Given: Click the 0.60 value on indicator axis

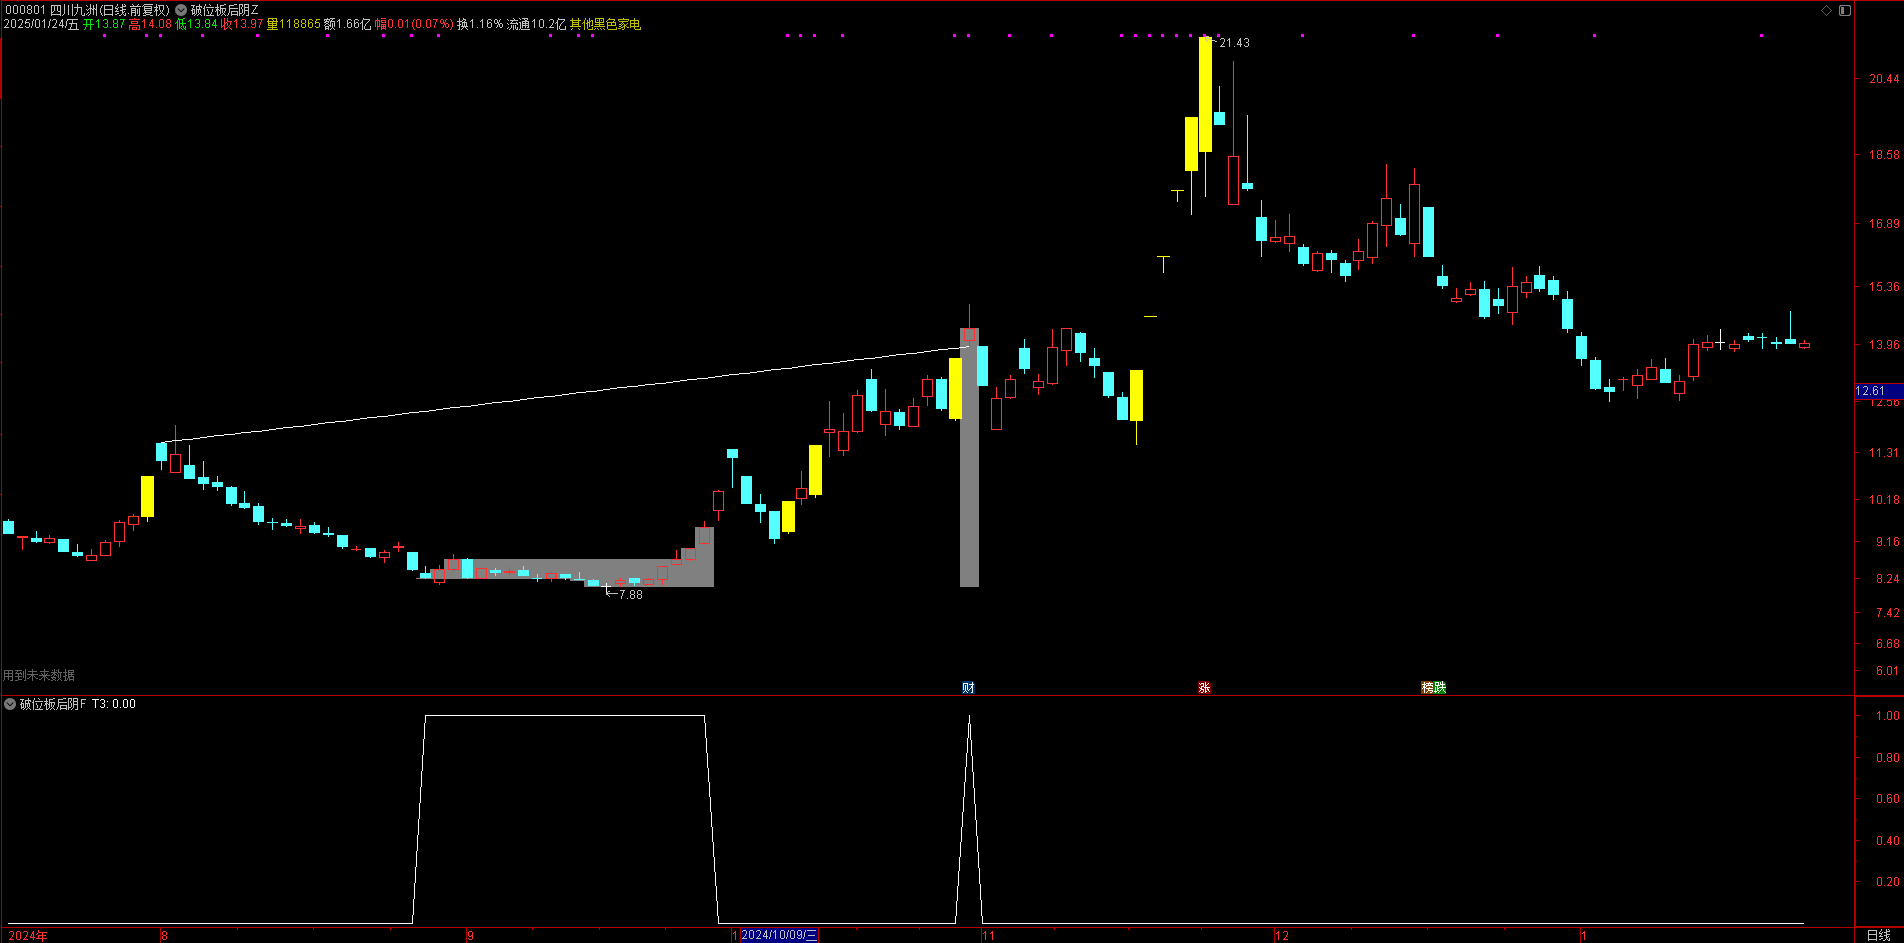Looking at the screenshot, I should 1888,799.
